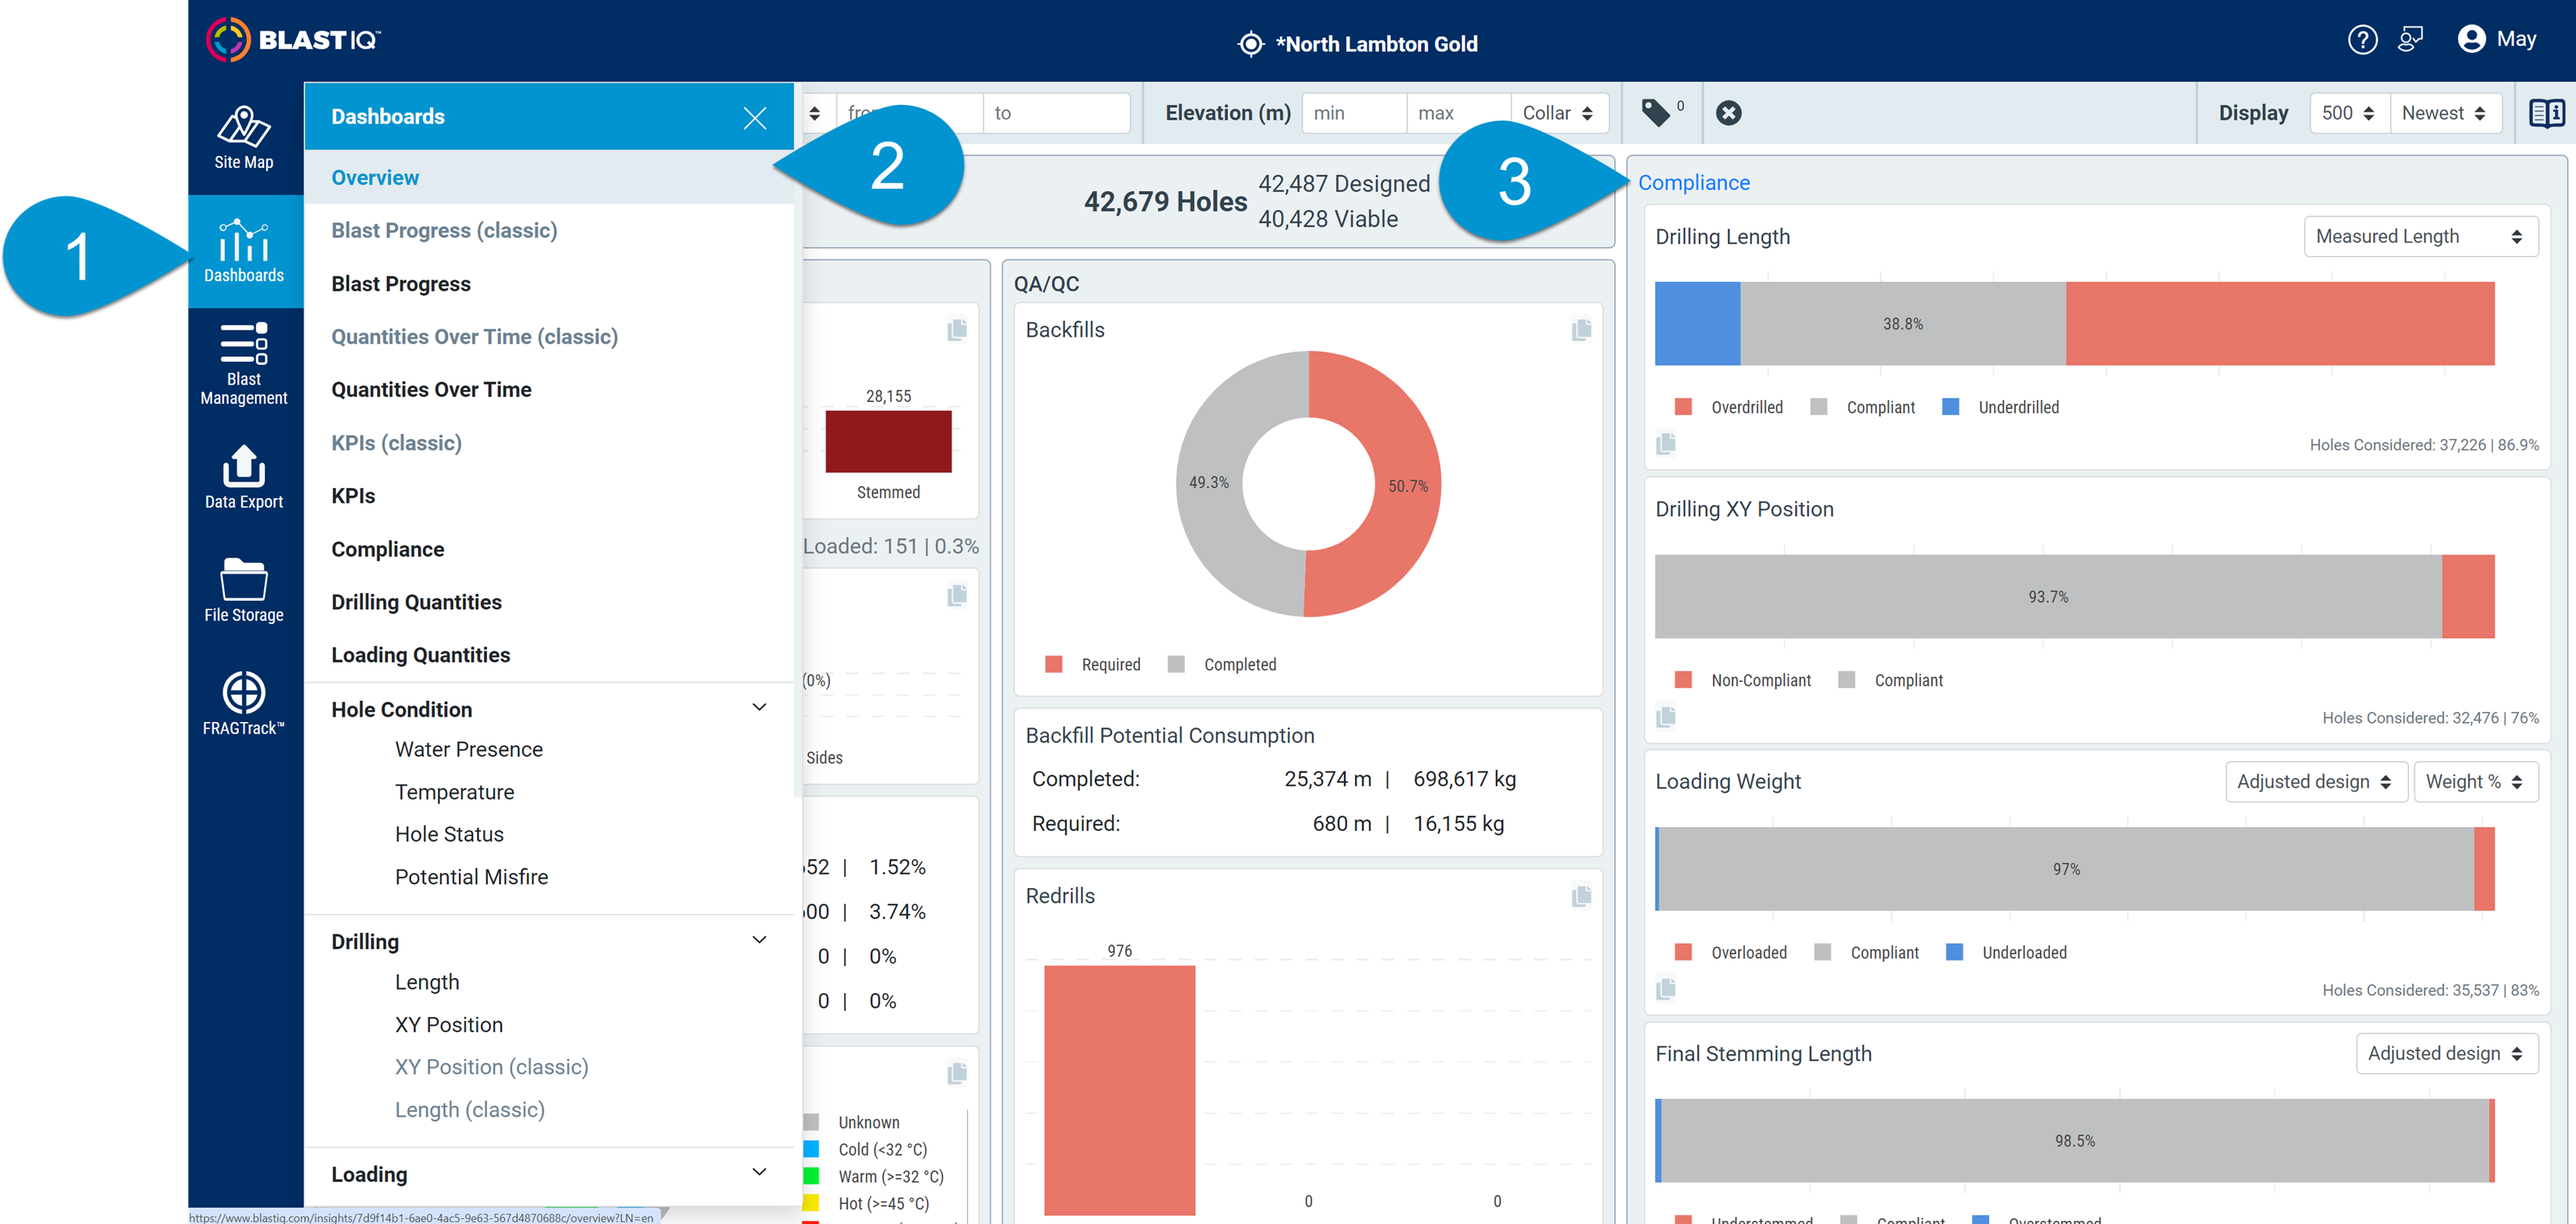Open the Display 500 count dropdown
Image resolution: width=2576 pixels, height=1224 pixels.
coord(2348,113)
